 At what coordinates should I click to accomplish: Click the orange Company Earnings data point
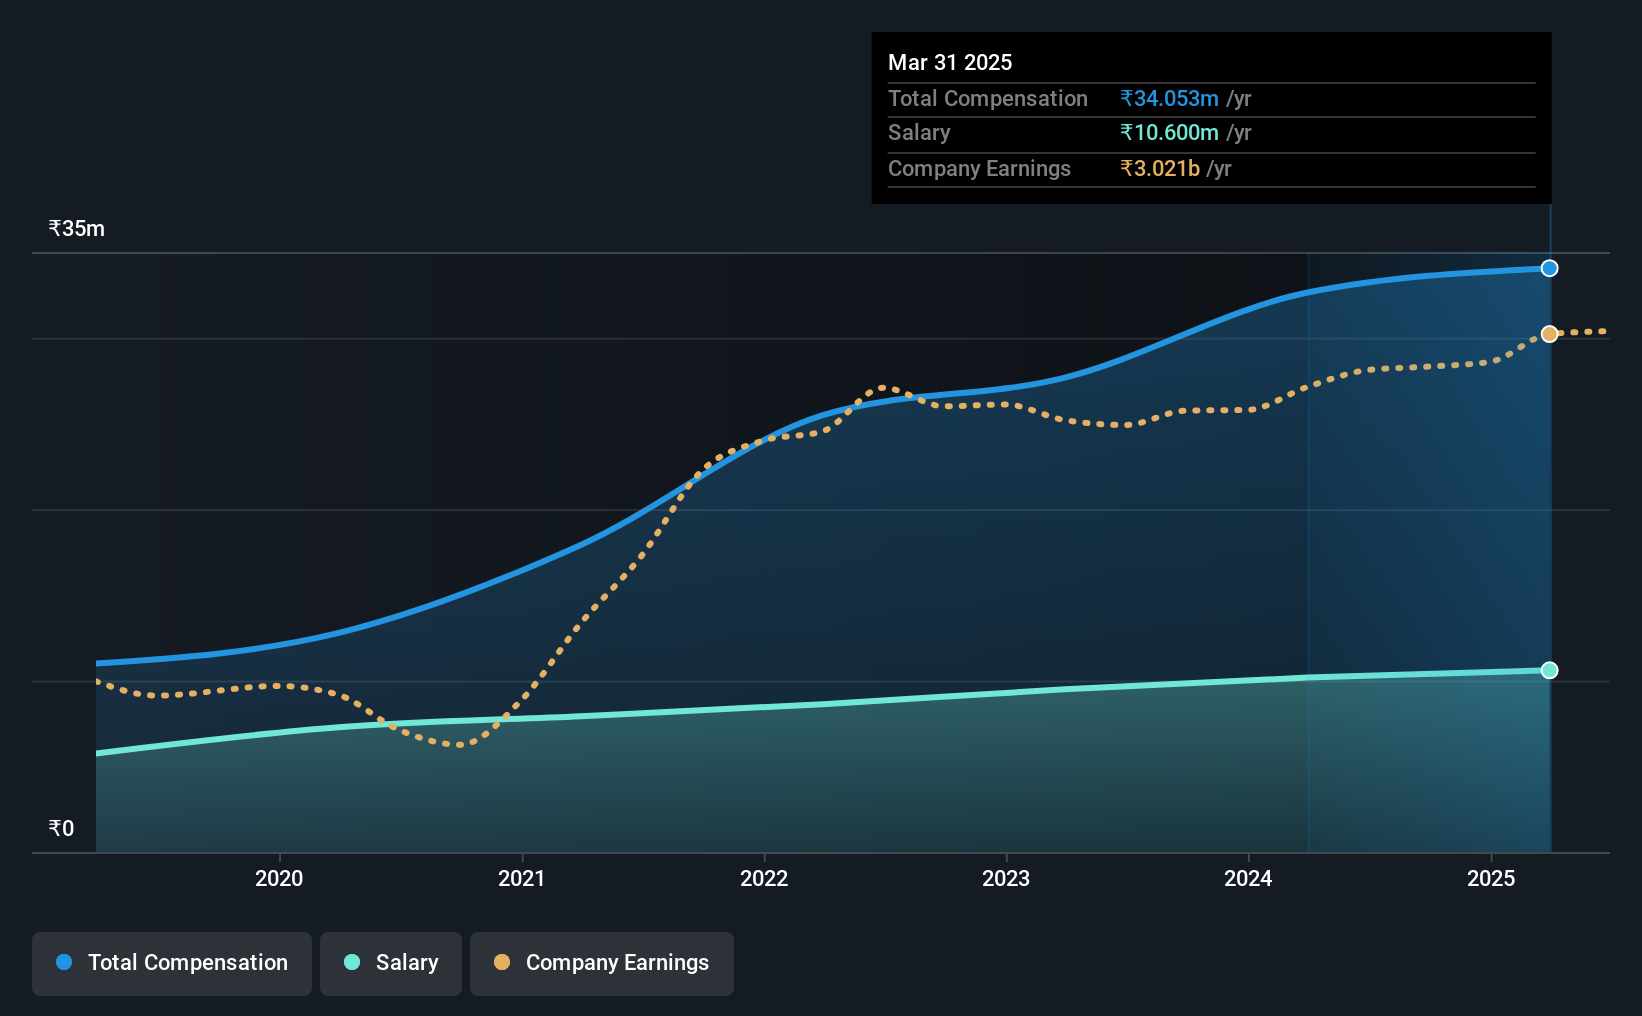pyautogui.click(x=1549, y=334)
